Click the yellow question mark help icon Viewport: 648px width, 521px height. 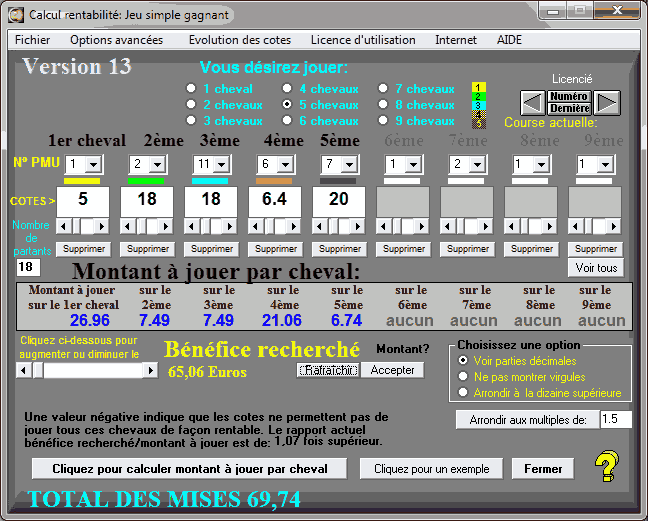[606, 466]
